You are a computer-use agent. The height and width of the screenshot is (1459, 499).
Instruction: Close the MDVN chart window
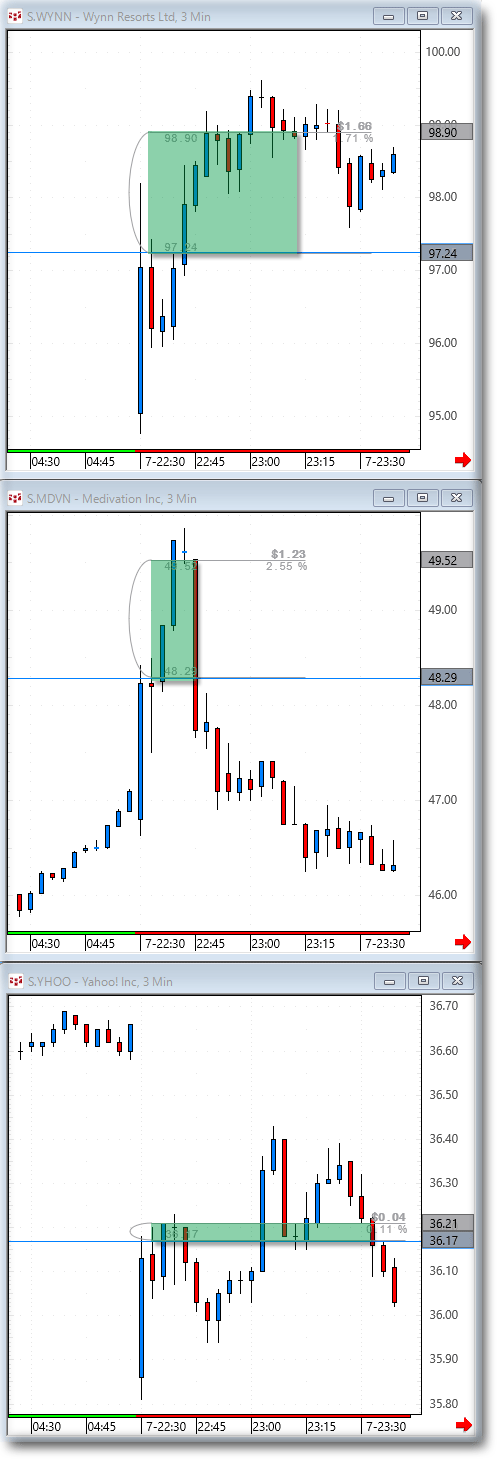click(456, 498)
